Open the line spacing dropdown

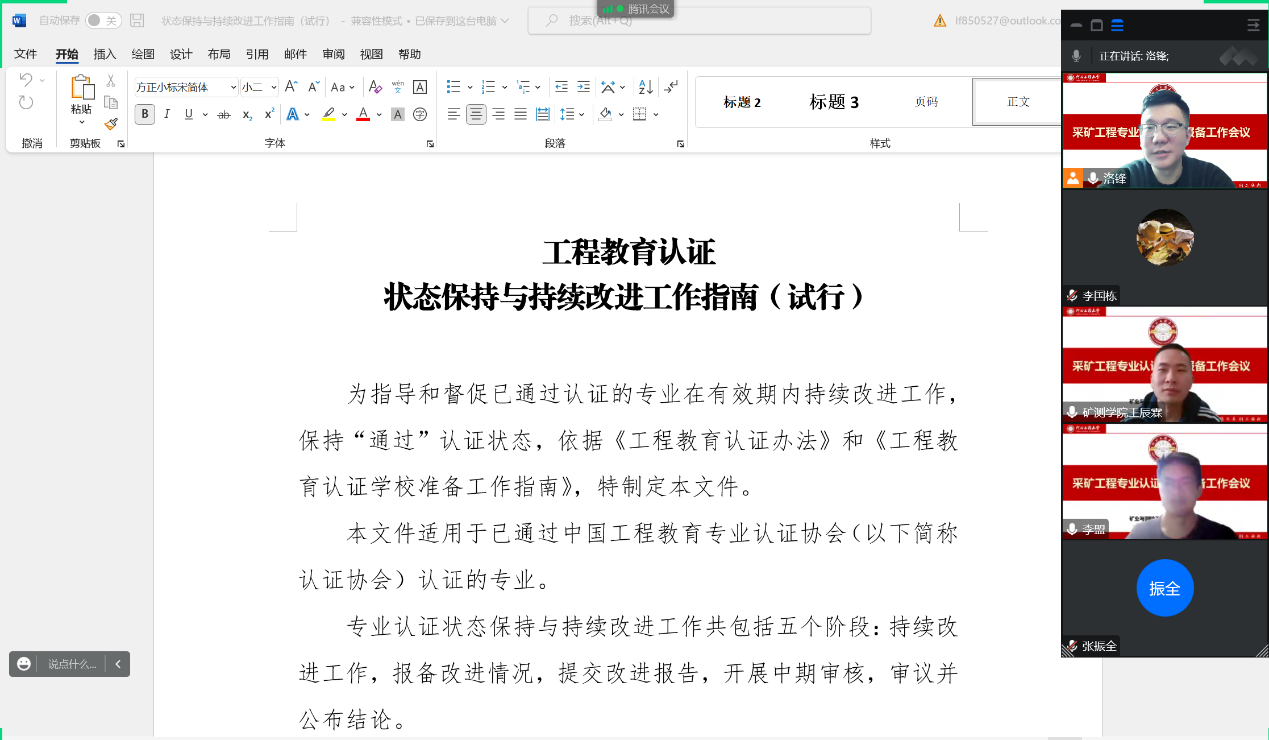(572, 114)
